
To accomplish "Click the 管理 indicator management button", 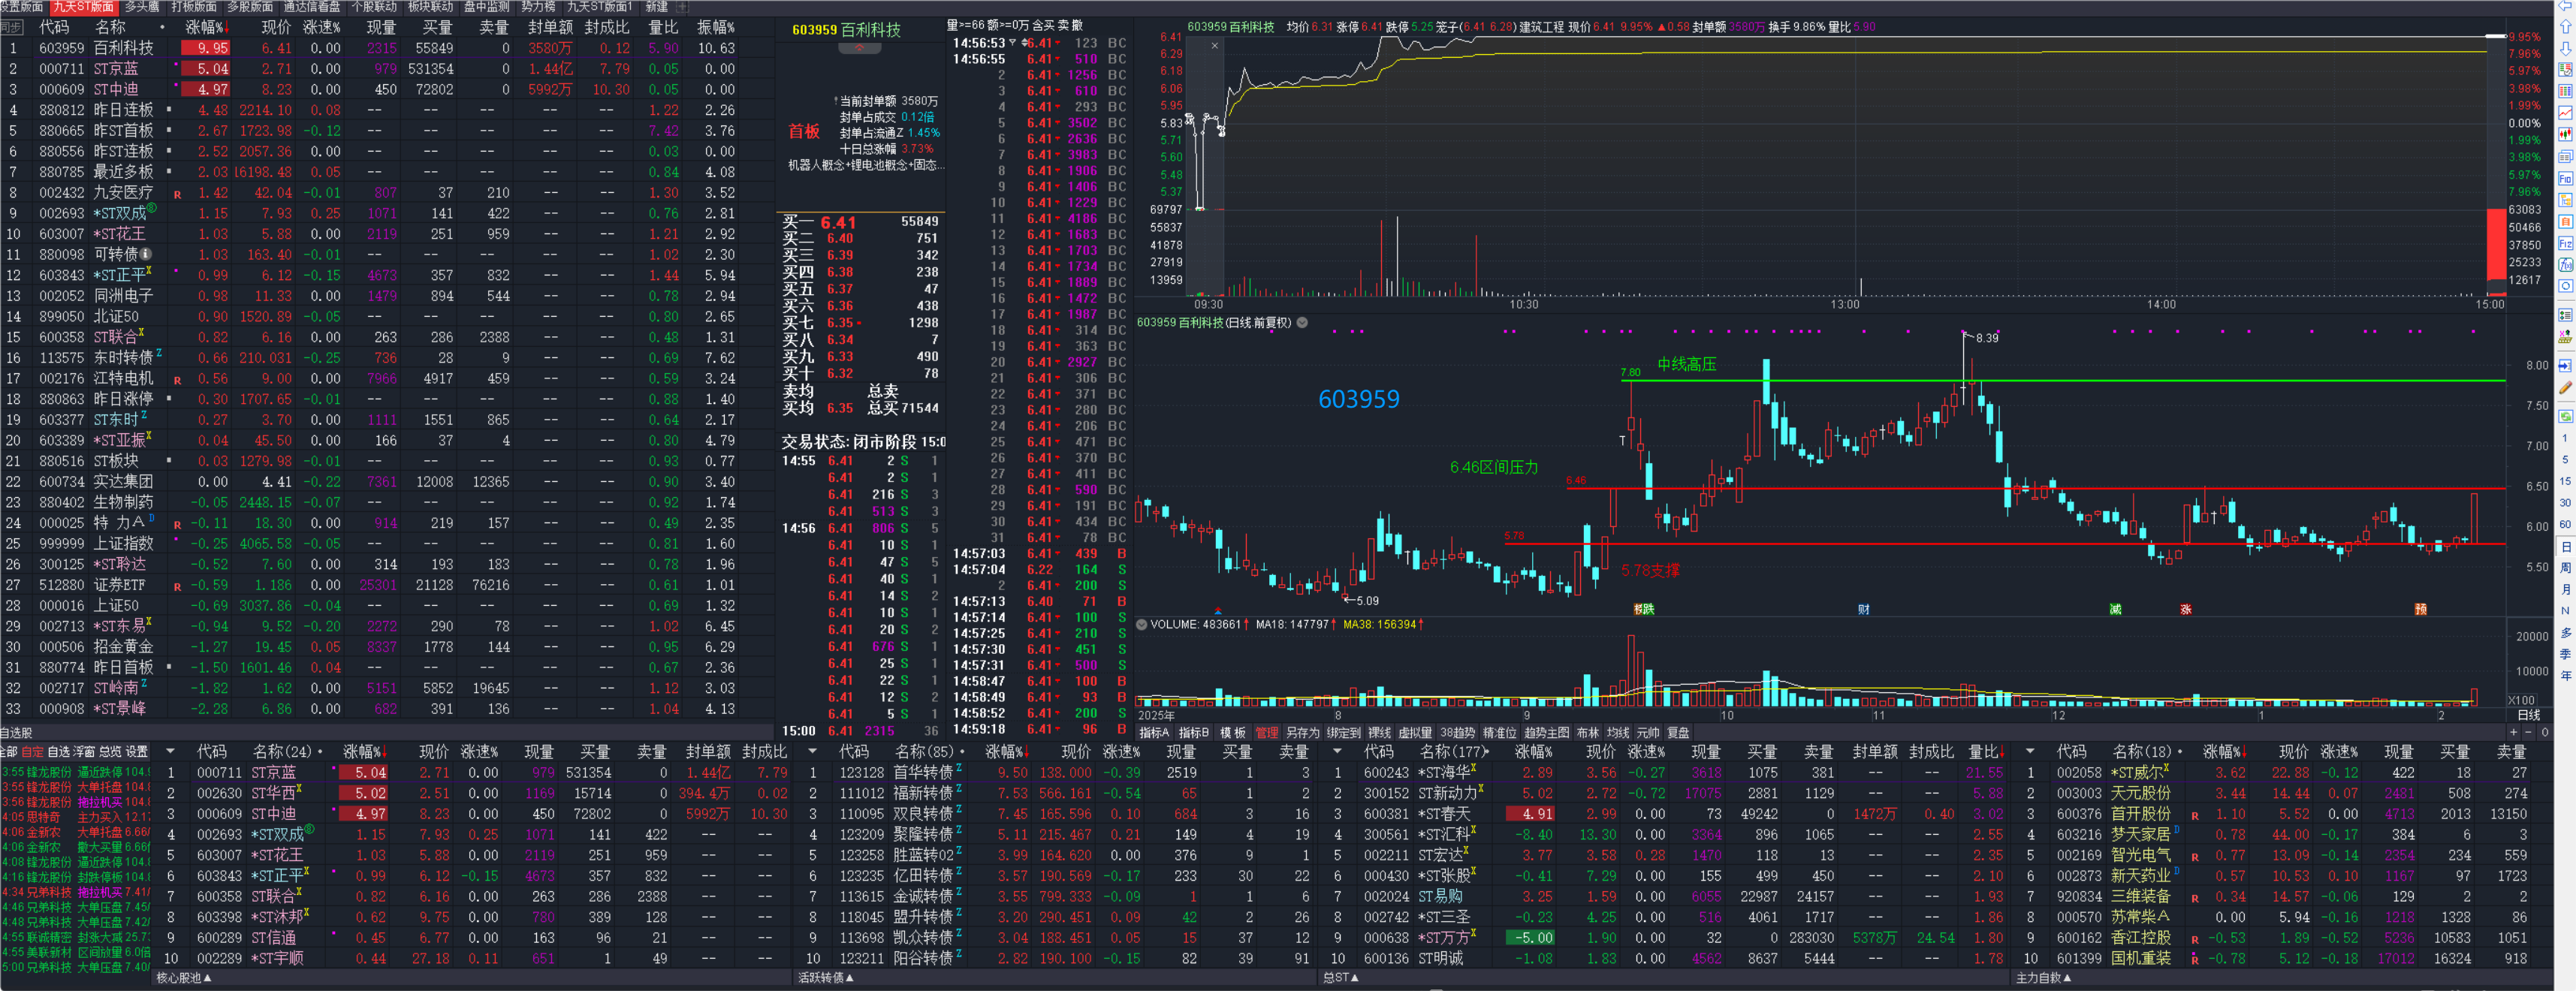I will click(1266, 732).
